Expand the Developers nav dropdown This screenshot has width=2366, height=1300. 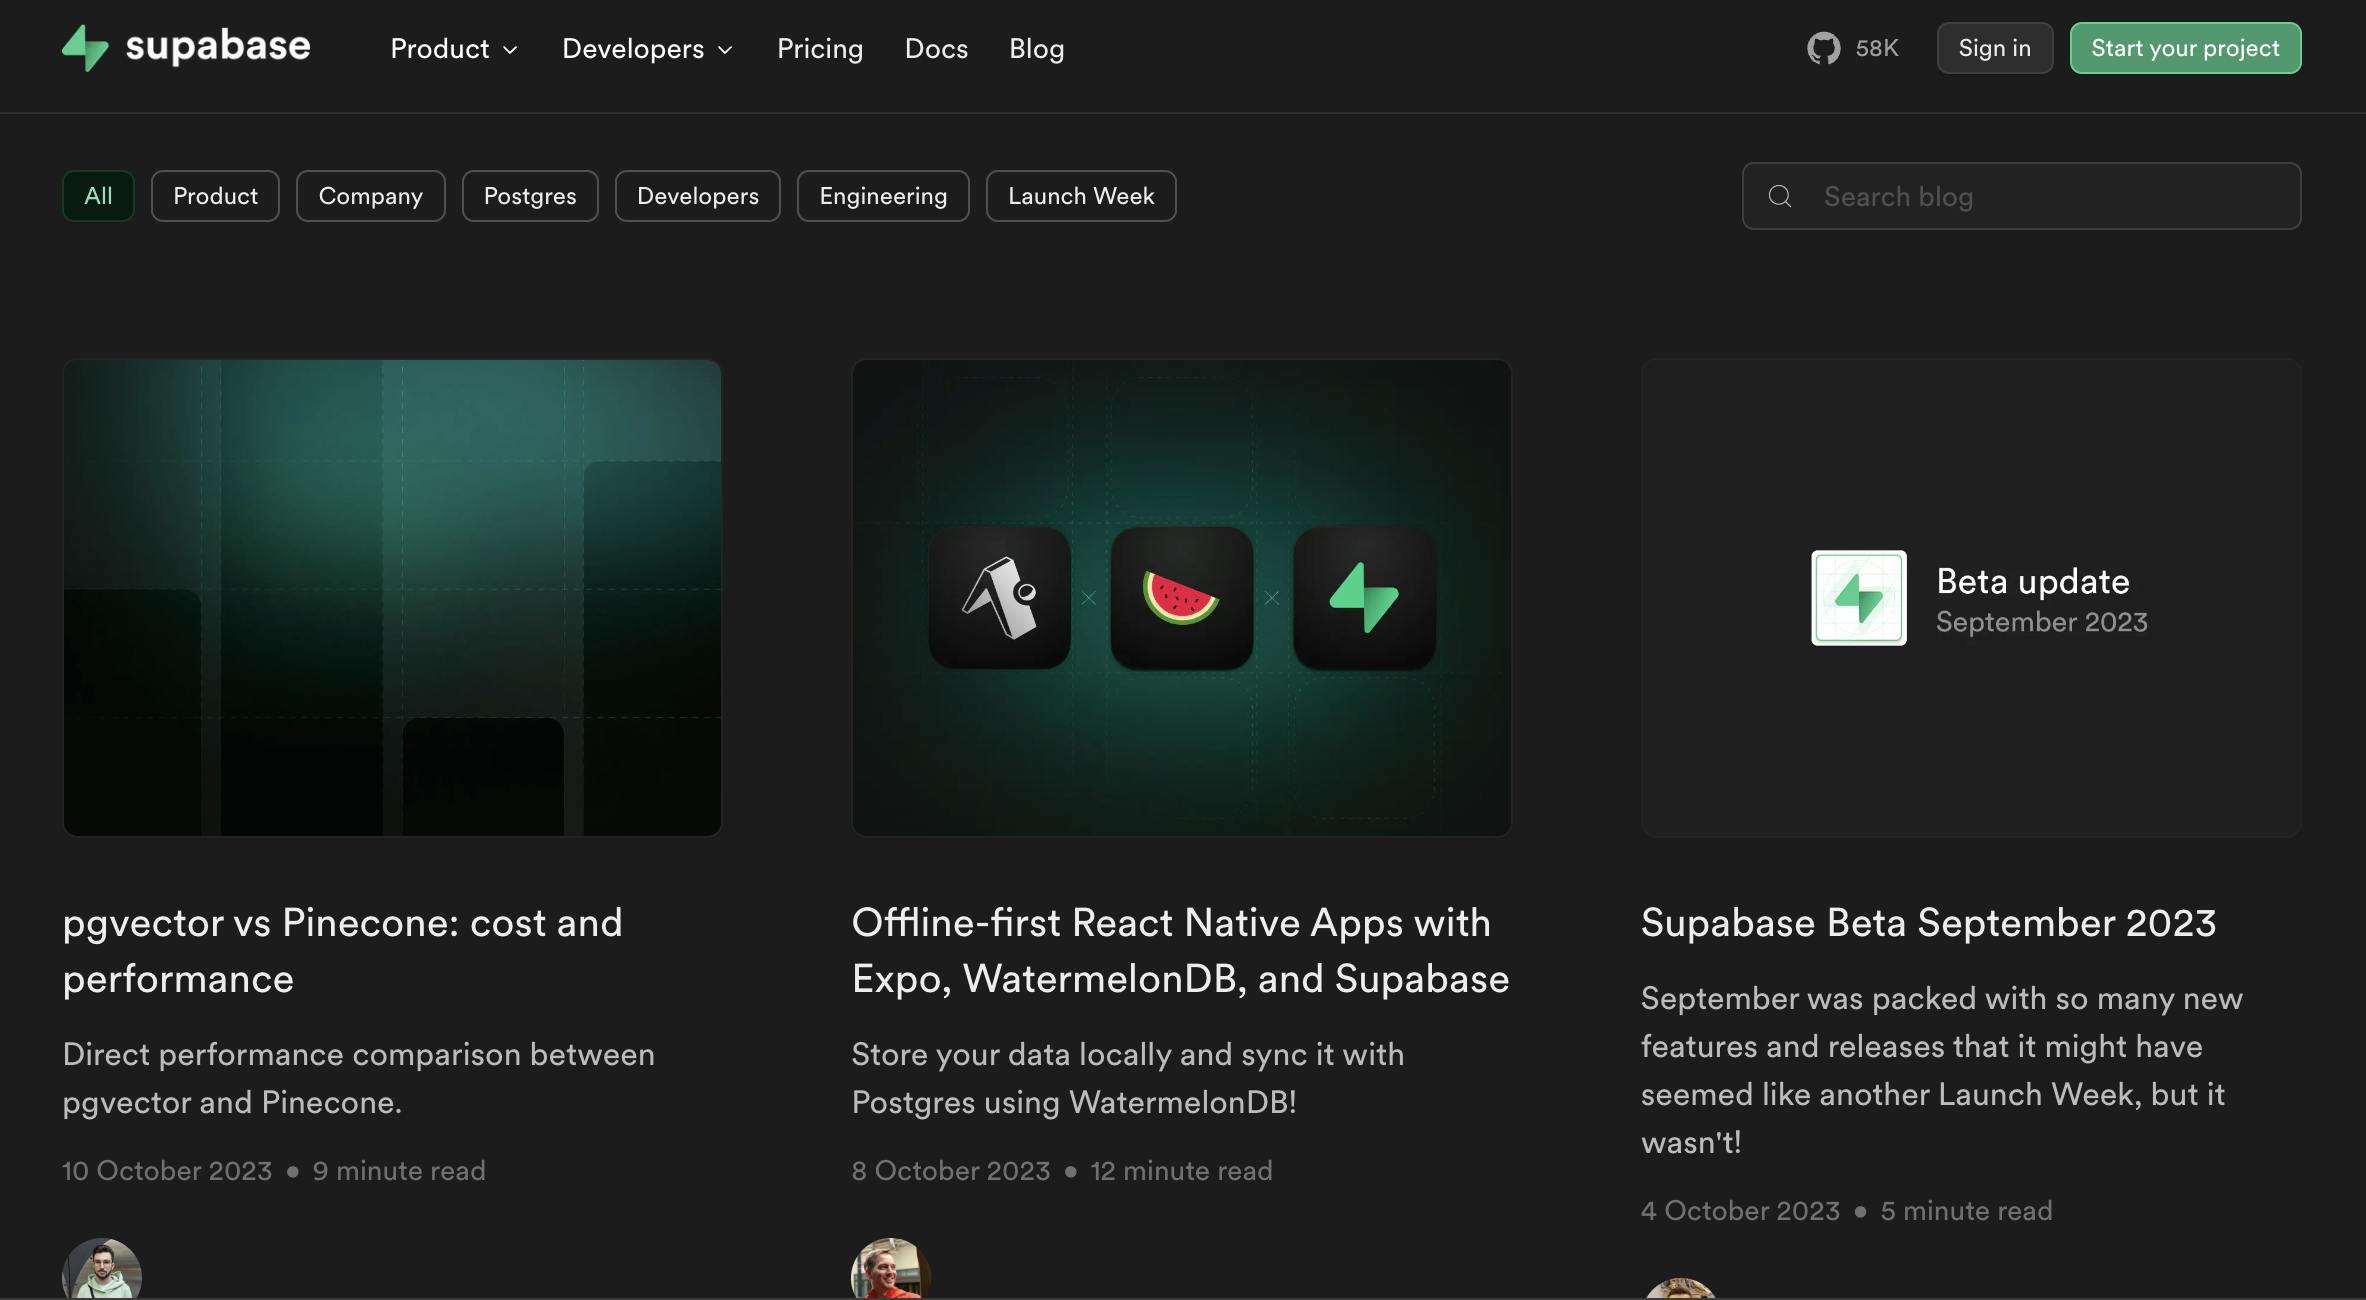coord(647,48)
